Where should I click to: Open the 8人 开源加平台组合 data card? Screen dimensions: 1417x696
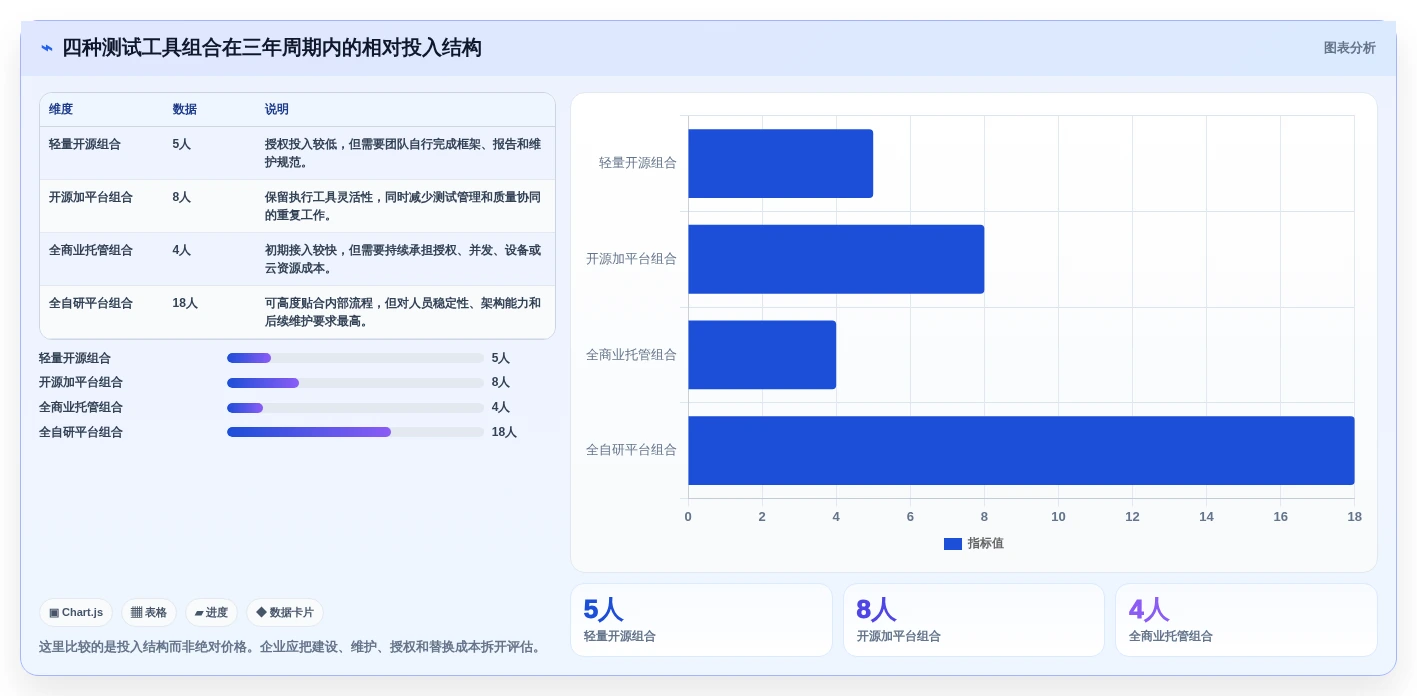[974, 620]
